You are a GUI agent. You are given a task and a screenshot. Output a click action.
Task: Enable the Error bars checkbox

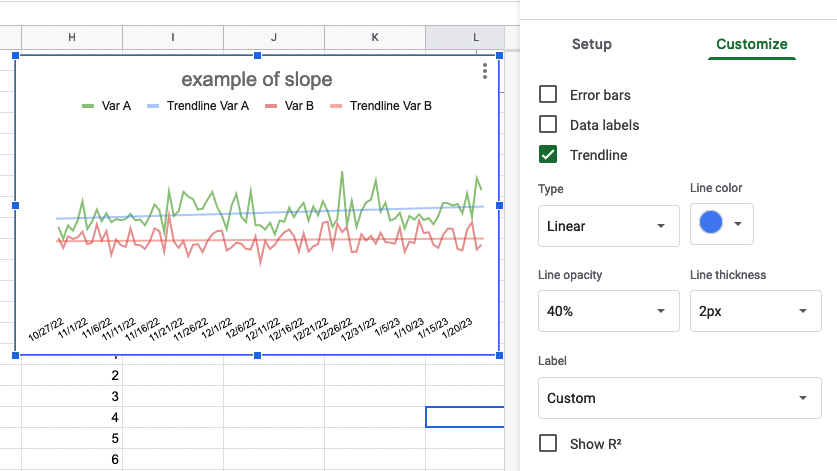pos(548,95)
